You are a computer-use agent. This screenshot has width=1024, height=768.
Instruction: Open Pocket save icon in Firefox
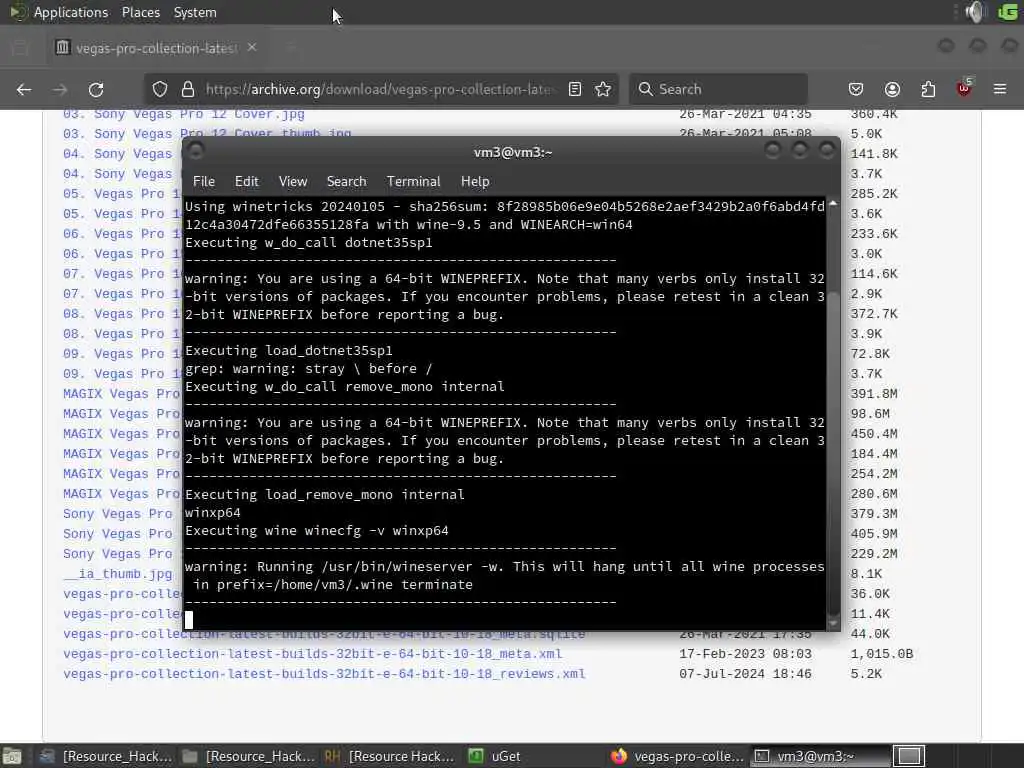(x=856, y=89)
